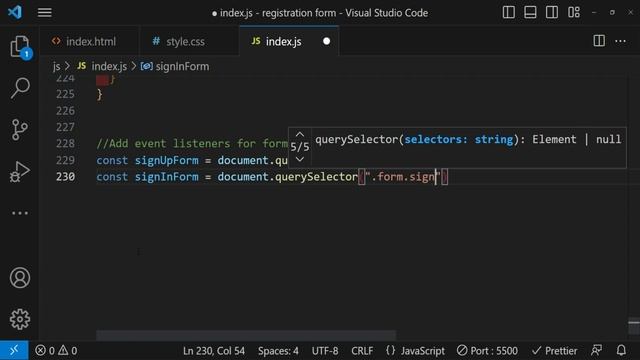640x360 pixels.
Task: Click line number 229 in the gutter
Action: (x=65, y=160)
